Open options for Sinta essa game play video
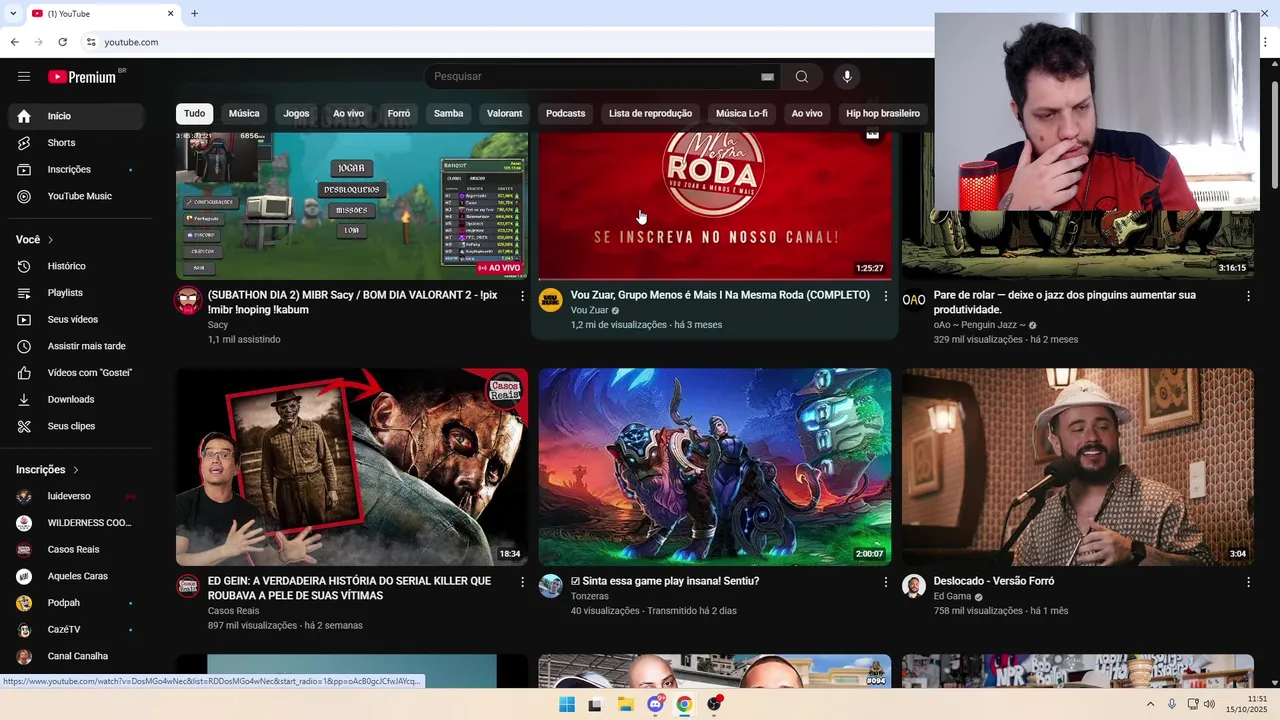The height and width of the screenshot is (720, 1280). 885,582
